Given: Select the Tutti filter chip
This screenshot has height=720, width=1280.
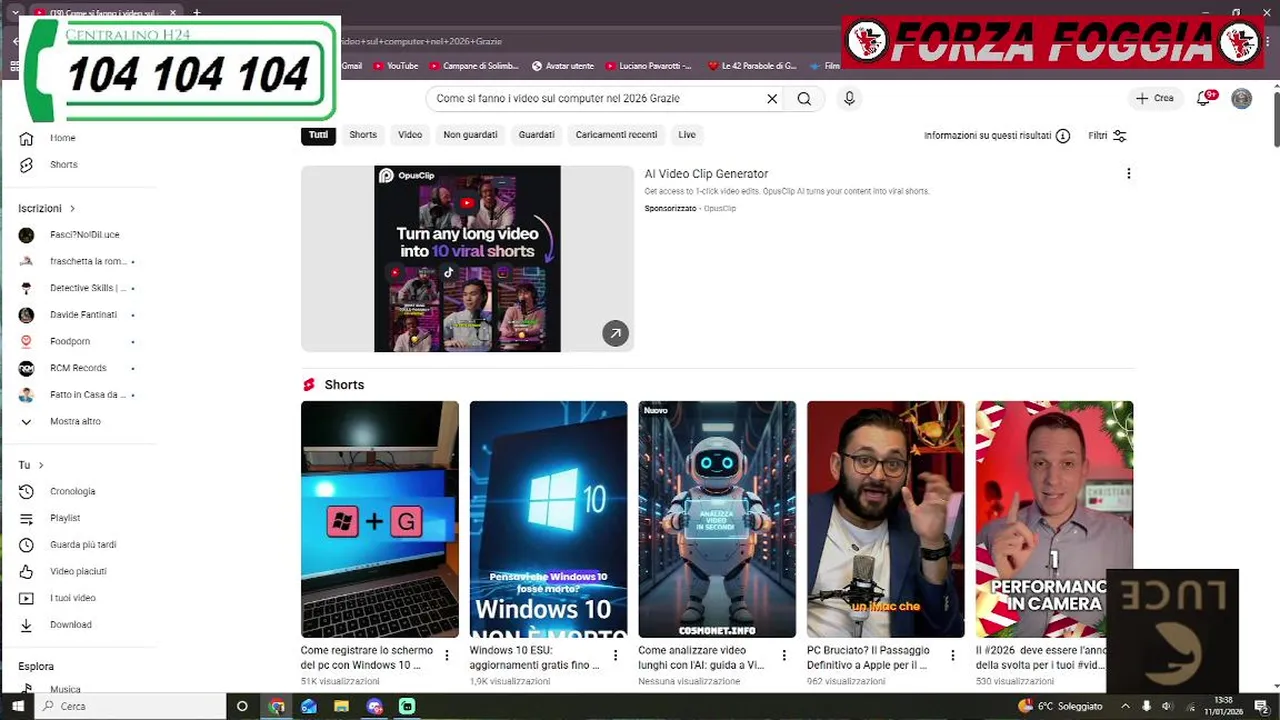Looking at the screenshot, I should (318, 135).
